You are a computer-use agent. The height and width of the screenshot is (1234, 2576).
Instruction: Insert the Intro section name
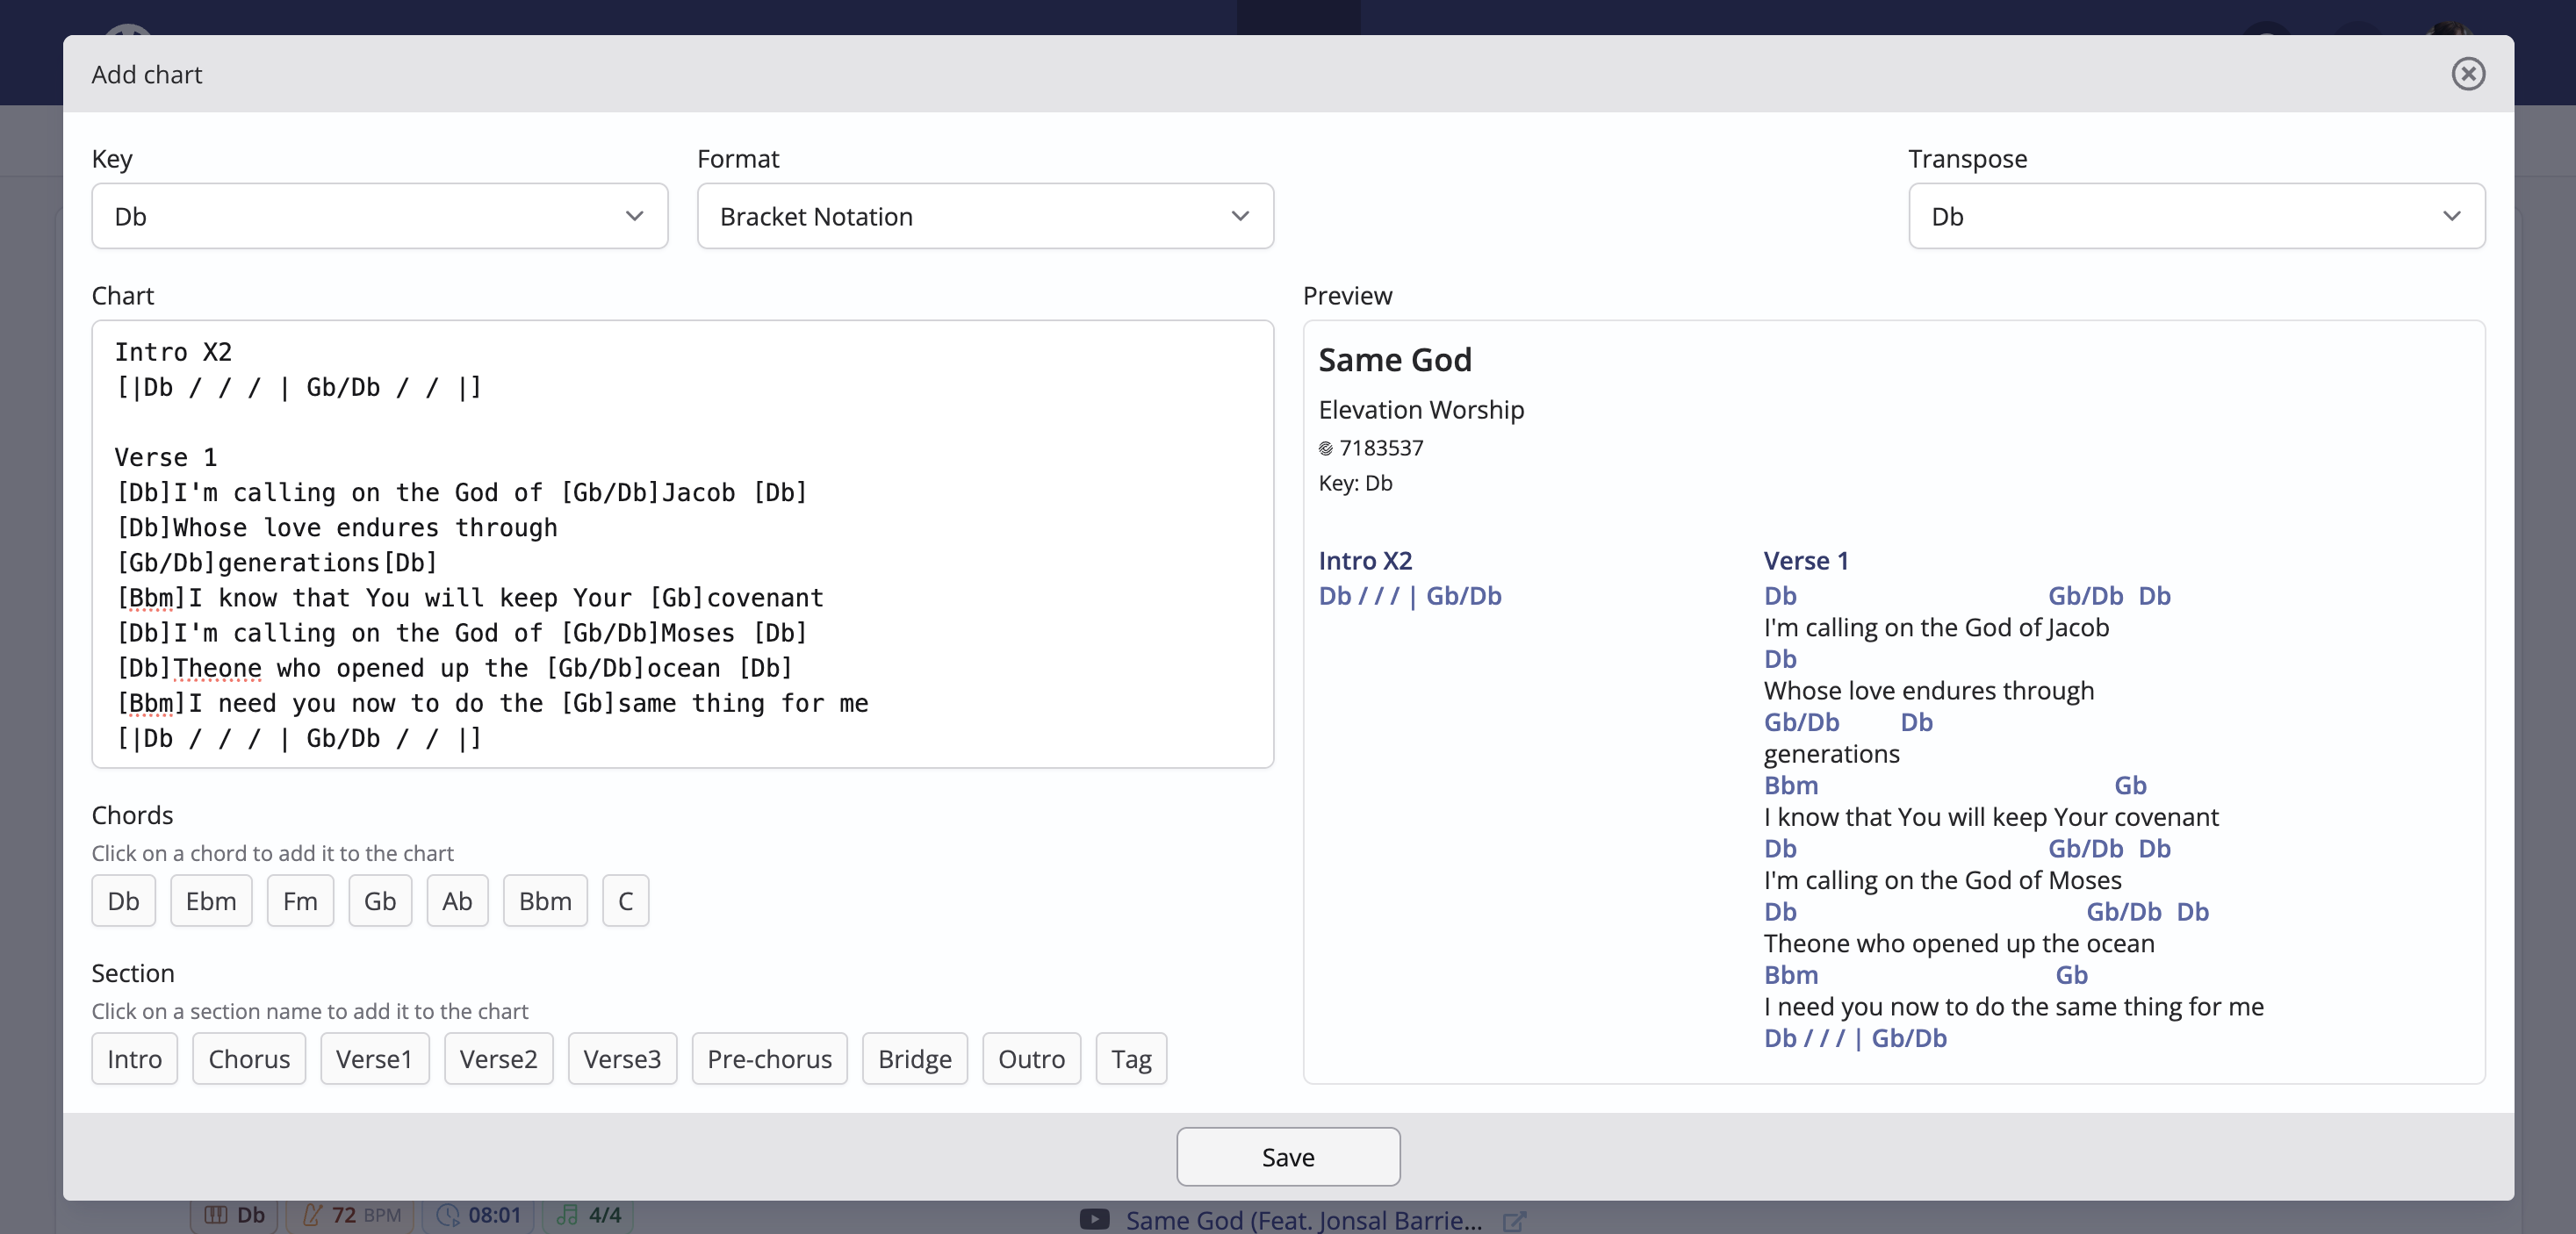134,1059
